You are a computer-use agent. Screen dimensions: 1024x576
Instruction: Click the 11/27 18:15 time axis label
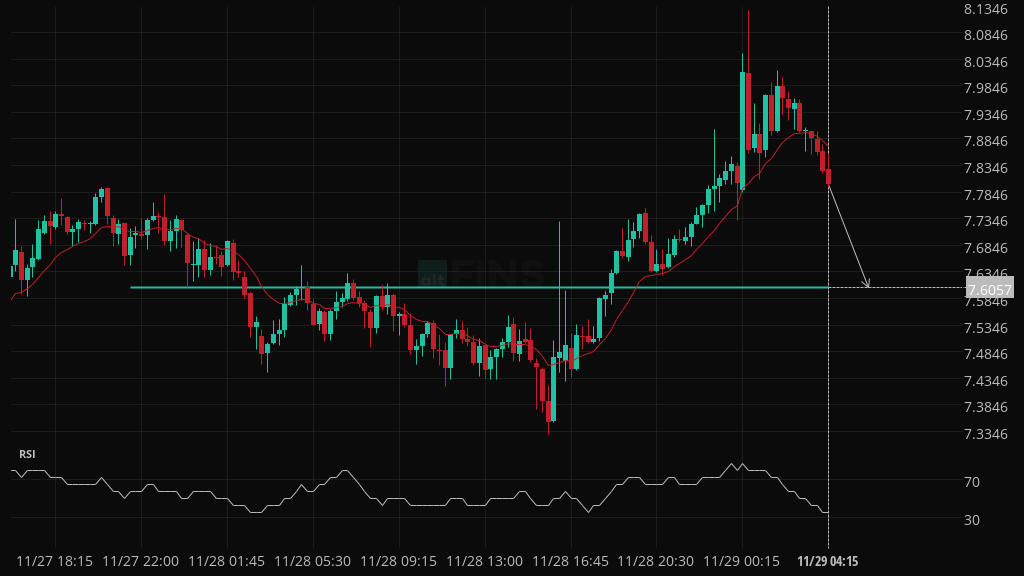tap(56, 561)
